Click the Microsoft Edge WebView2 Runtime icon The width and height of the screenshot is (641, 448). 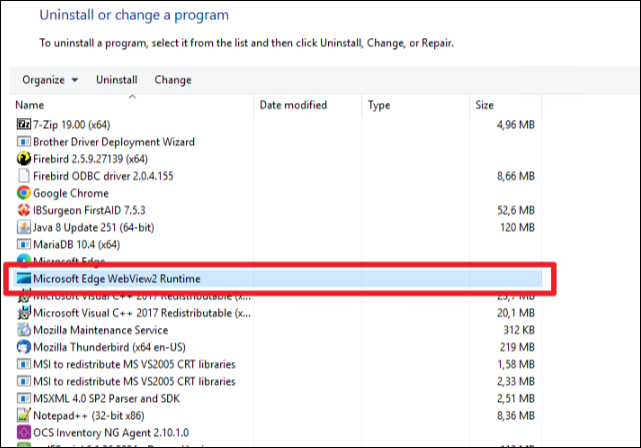click(x=24, y=279)
